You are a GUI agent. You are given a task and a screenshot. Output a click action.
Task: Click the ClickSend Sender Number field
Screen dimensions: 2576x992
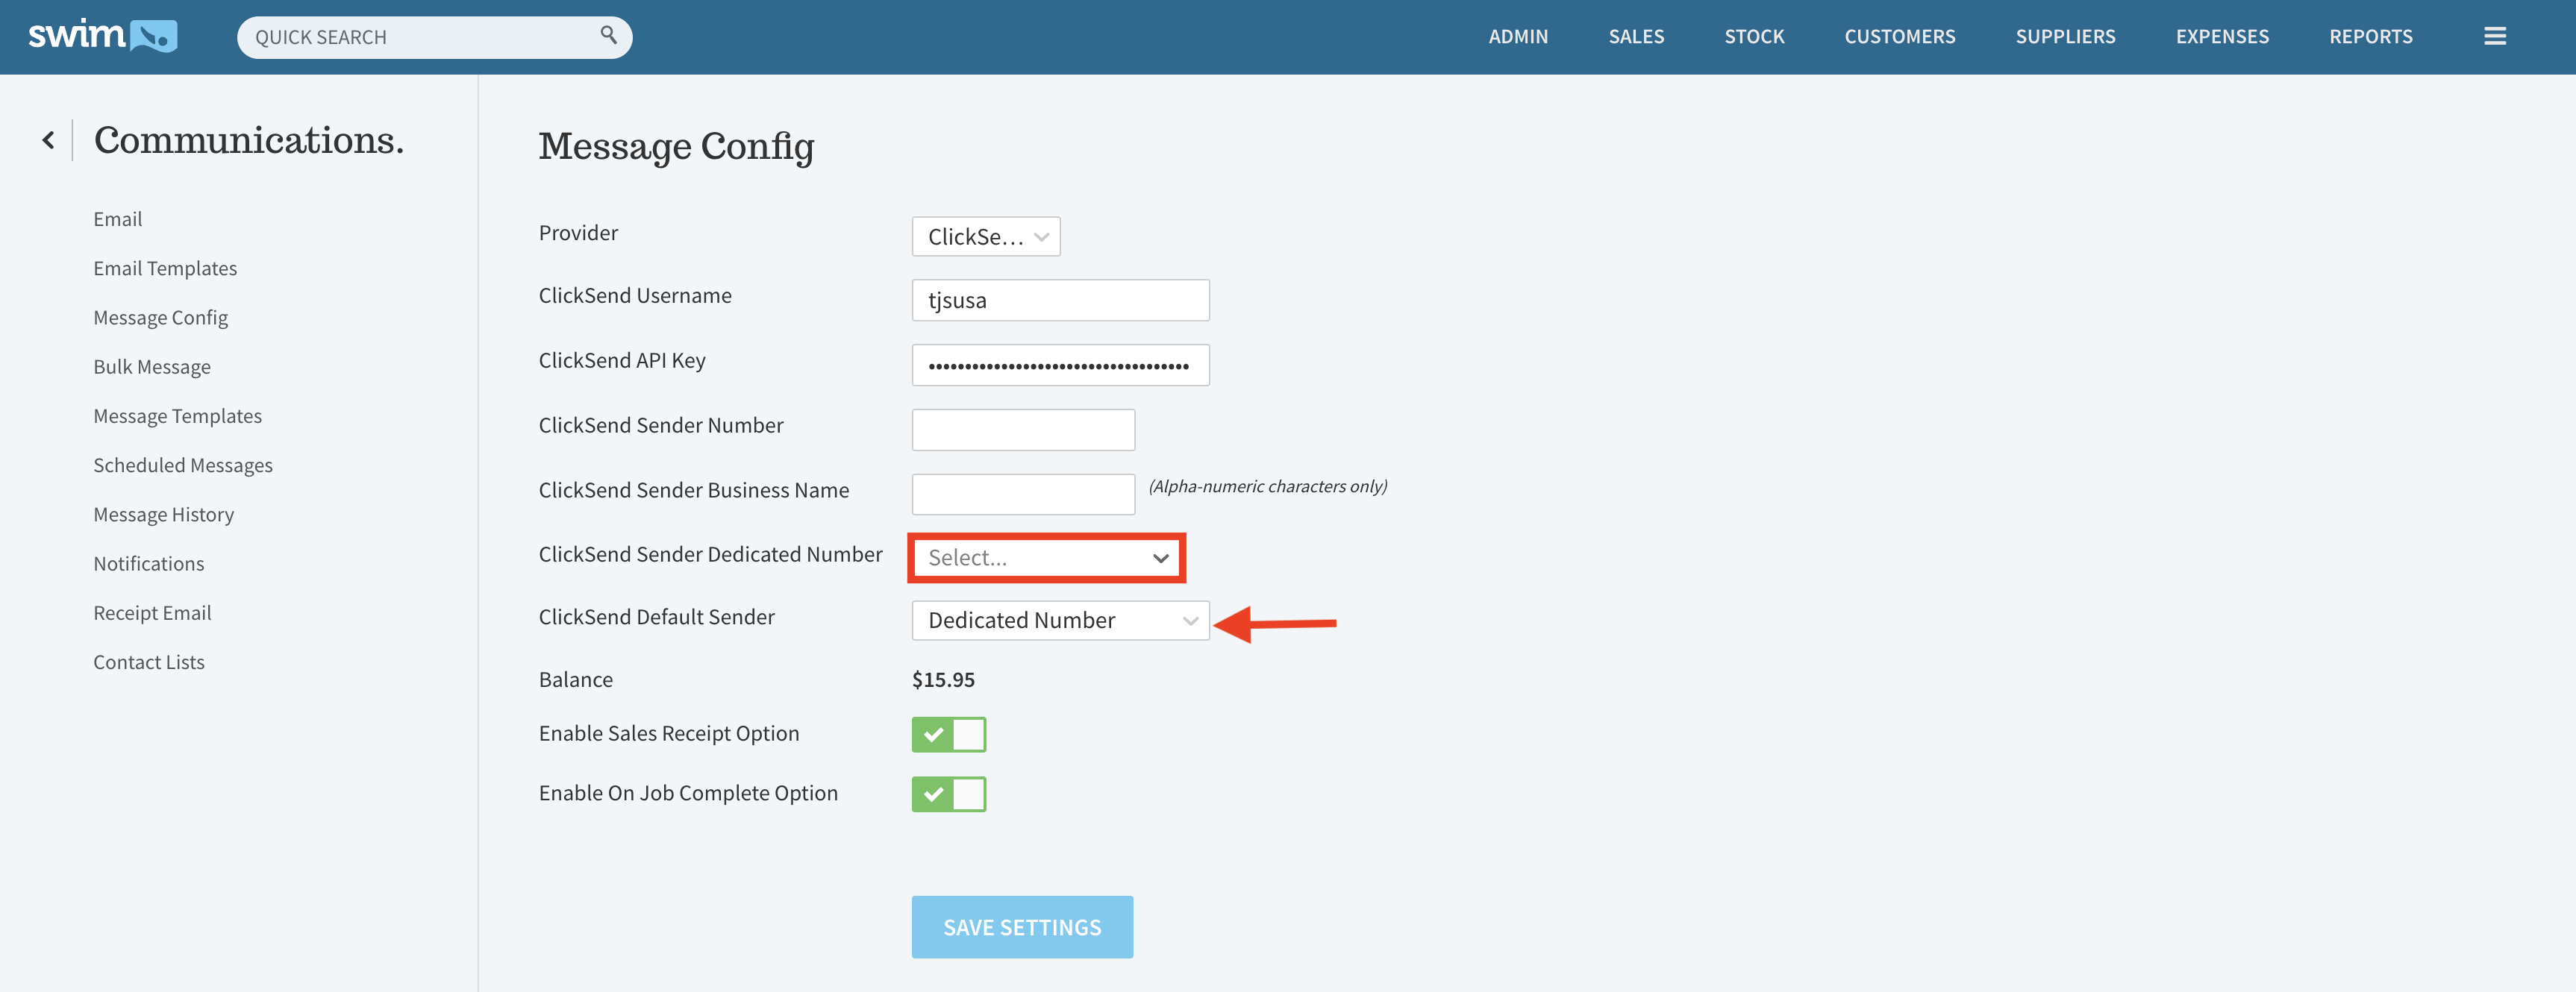[x=1022, y=430]
